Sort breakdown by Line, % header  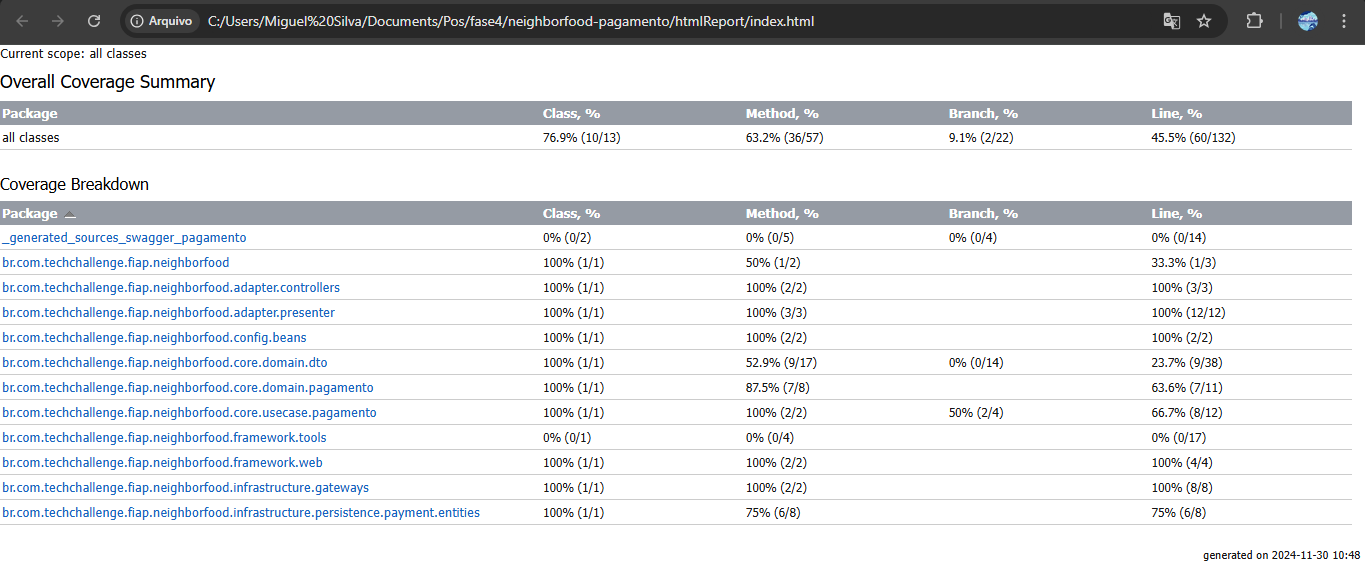(1176, 213)
